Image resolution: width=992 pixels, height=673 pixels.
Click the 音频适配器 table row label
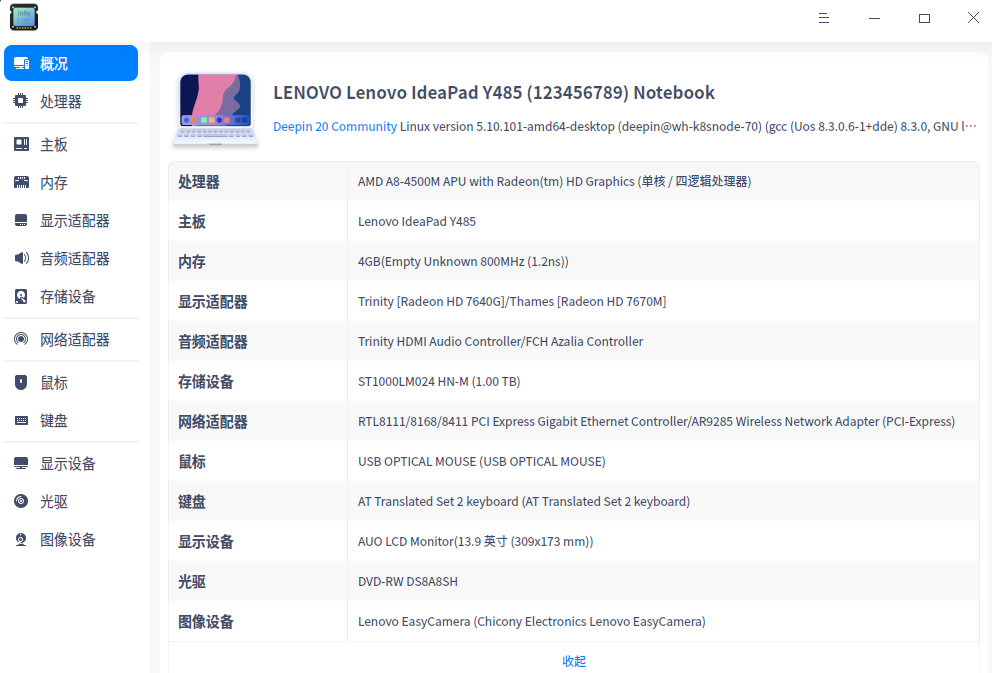coord(213,342)
